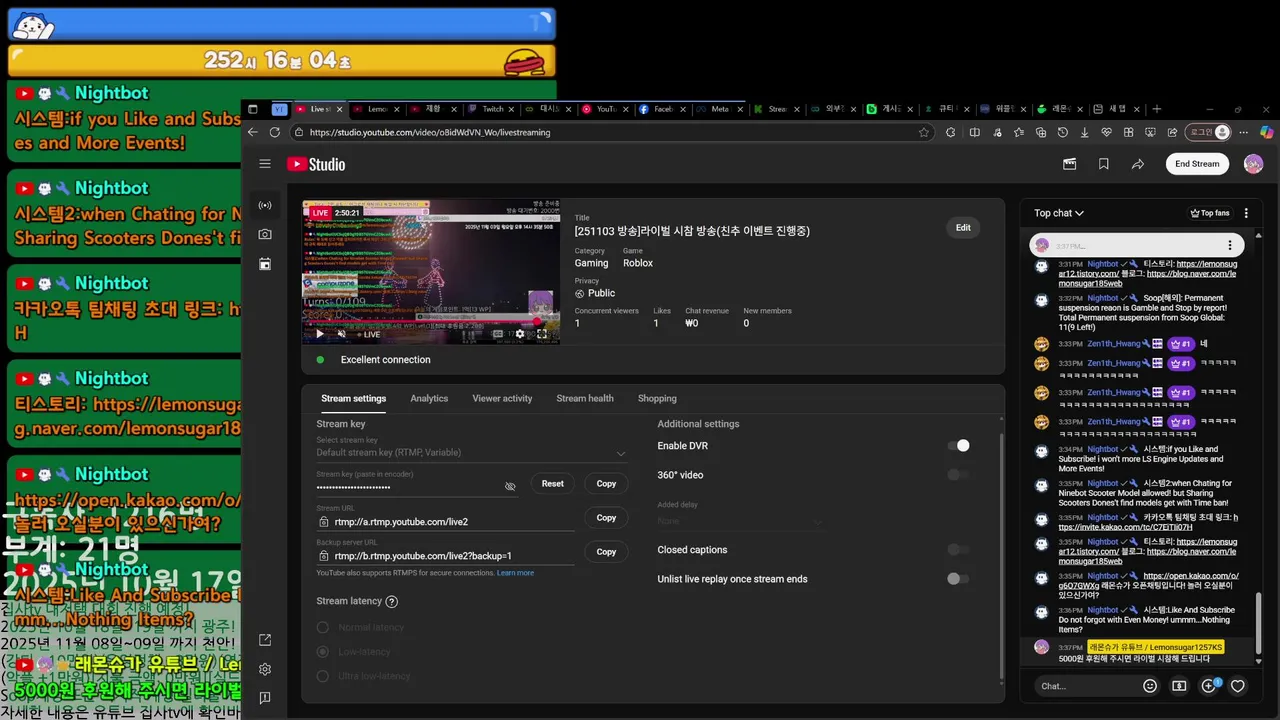Image resolution: width=1280 pixels, height=720 pixels.
Task: Refresh the browser page
Action: pos(275,132)
